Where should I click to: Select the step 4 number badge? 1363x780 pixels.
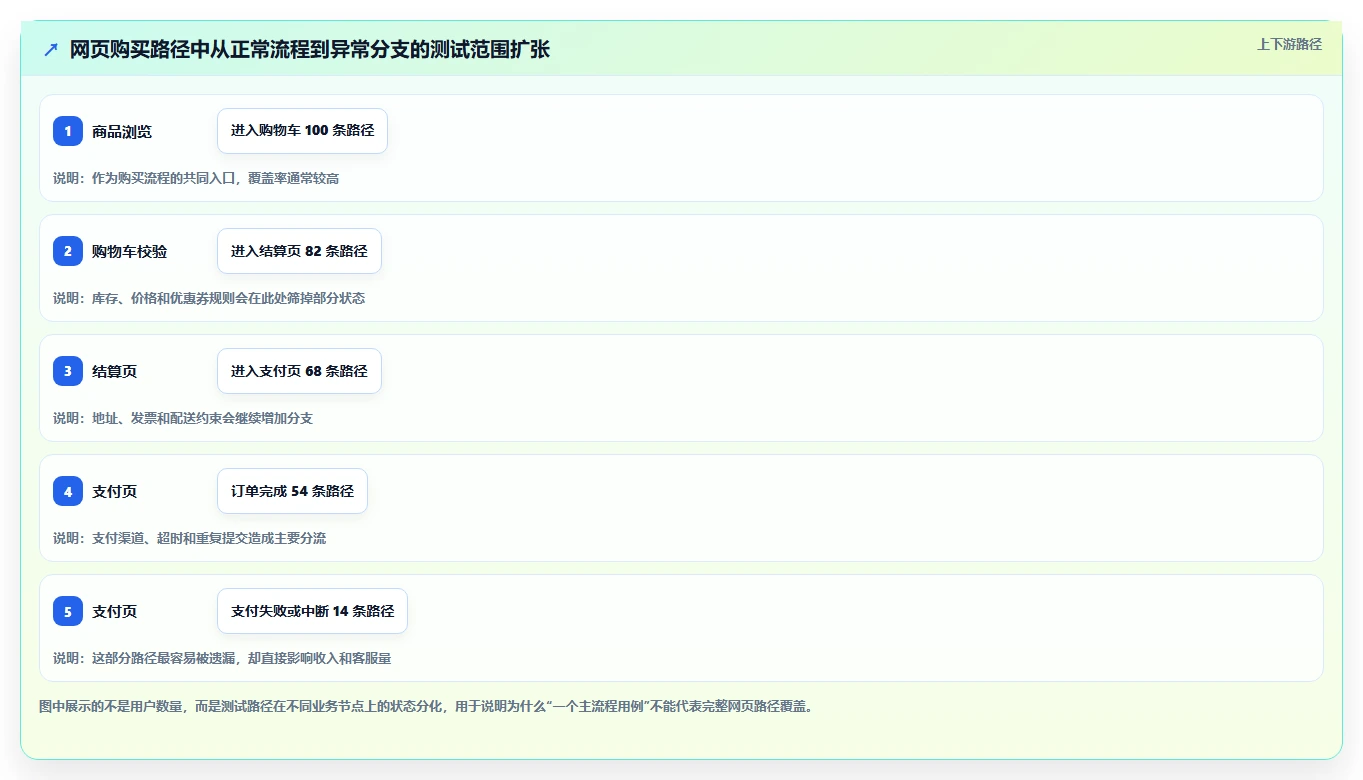coord(68,491)
